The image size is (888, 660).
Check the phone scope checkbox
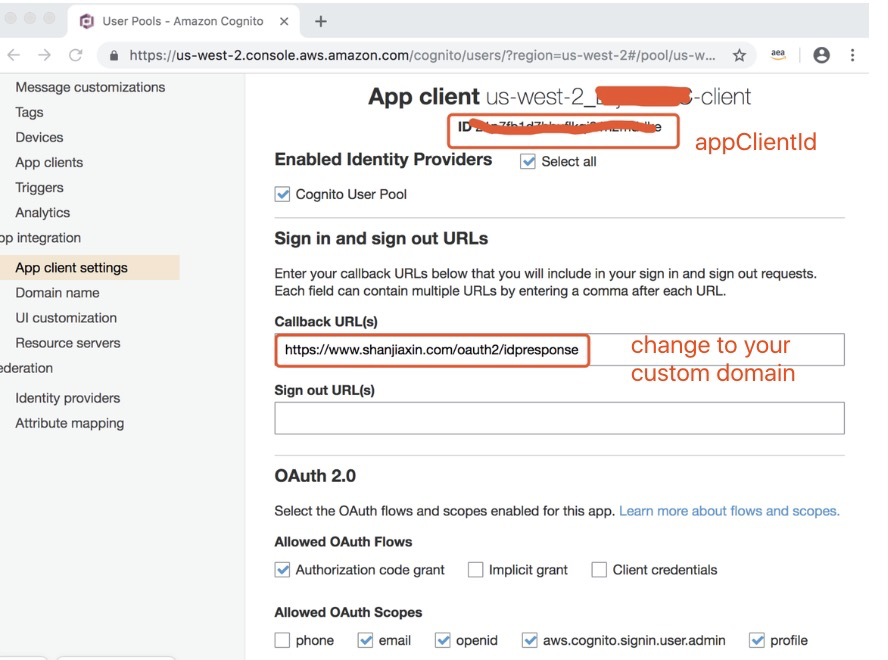[x=282, y=640]
